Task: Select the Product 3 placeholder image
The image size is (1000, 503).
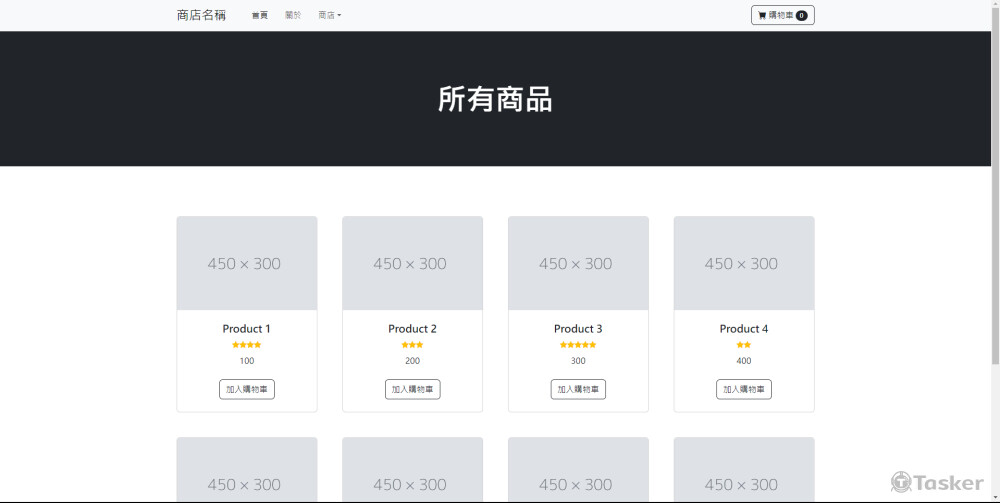Action: click(578, 264)
